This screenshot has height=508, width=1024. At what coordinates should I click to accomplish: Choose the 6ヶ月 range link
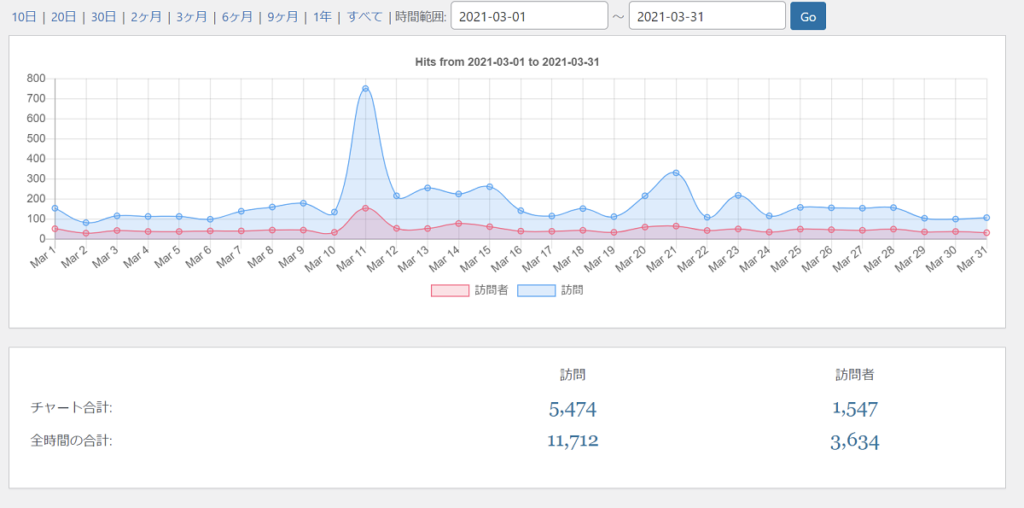[x=237, y=17]
